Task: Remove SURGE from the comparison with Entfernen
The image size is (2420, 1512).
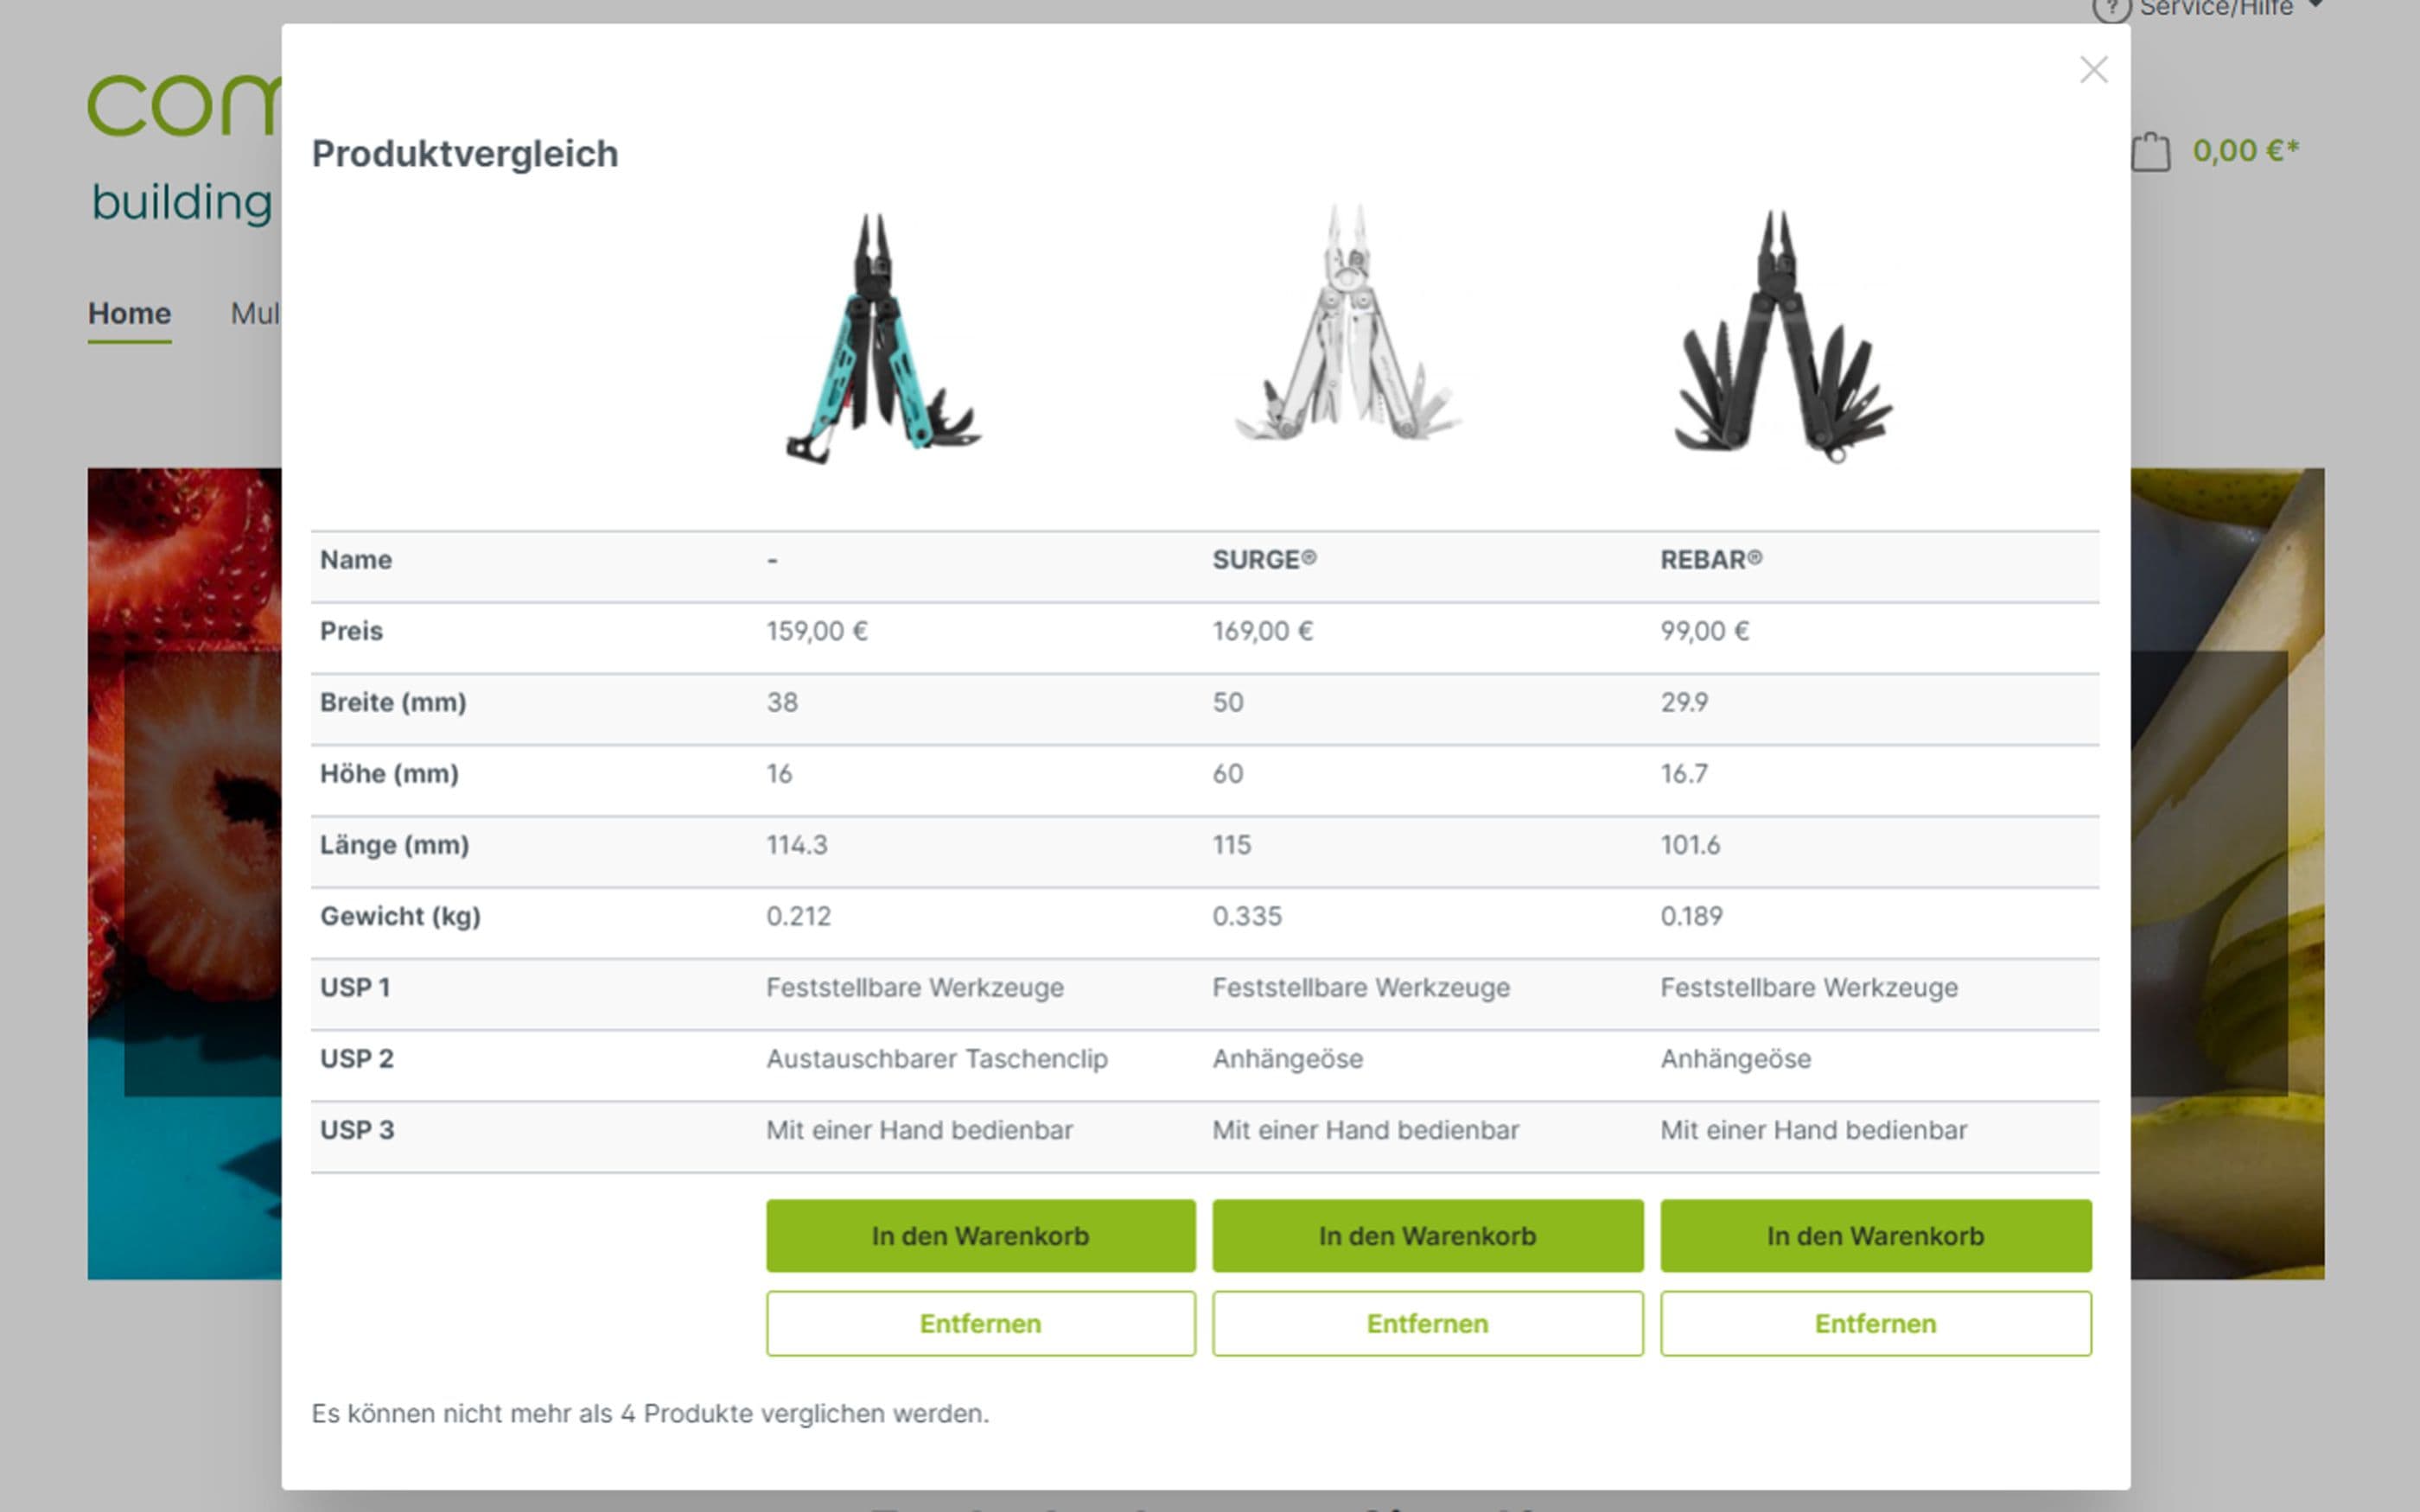Action: pyautogui.click(x=1427, y=1323)
